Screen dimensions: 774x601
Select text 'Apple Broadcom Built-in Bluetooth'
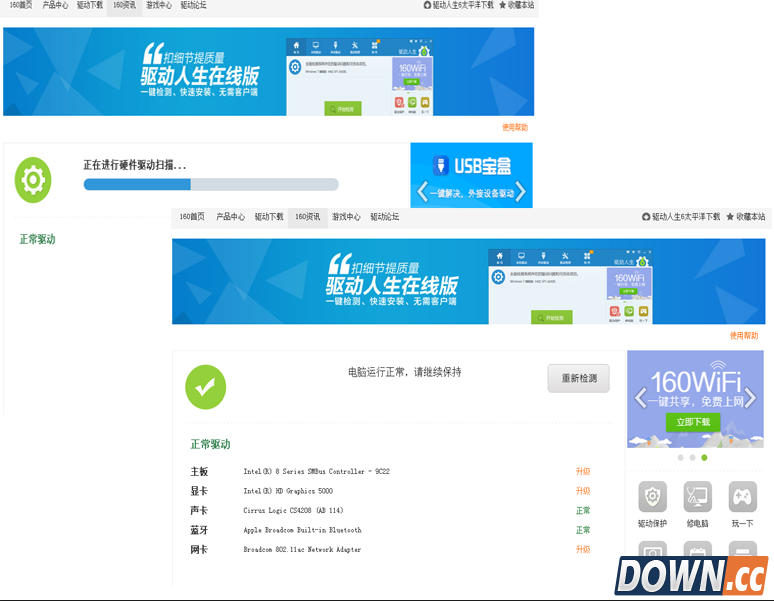(x=303, y=530)
